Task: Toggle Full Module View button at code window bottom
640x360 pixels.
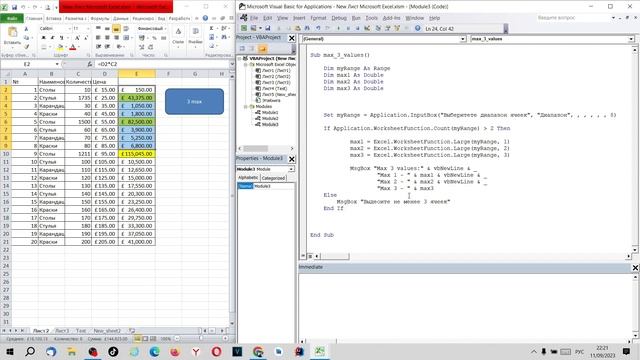Action: (x=310, y=256)
